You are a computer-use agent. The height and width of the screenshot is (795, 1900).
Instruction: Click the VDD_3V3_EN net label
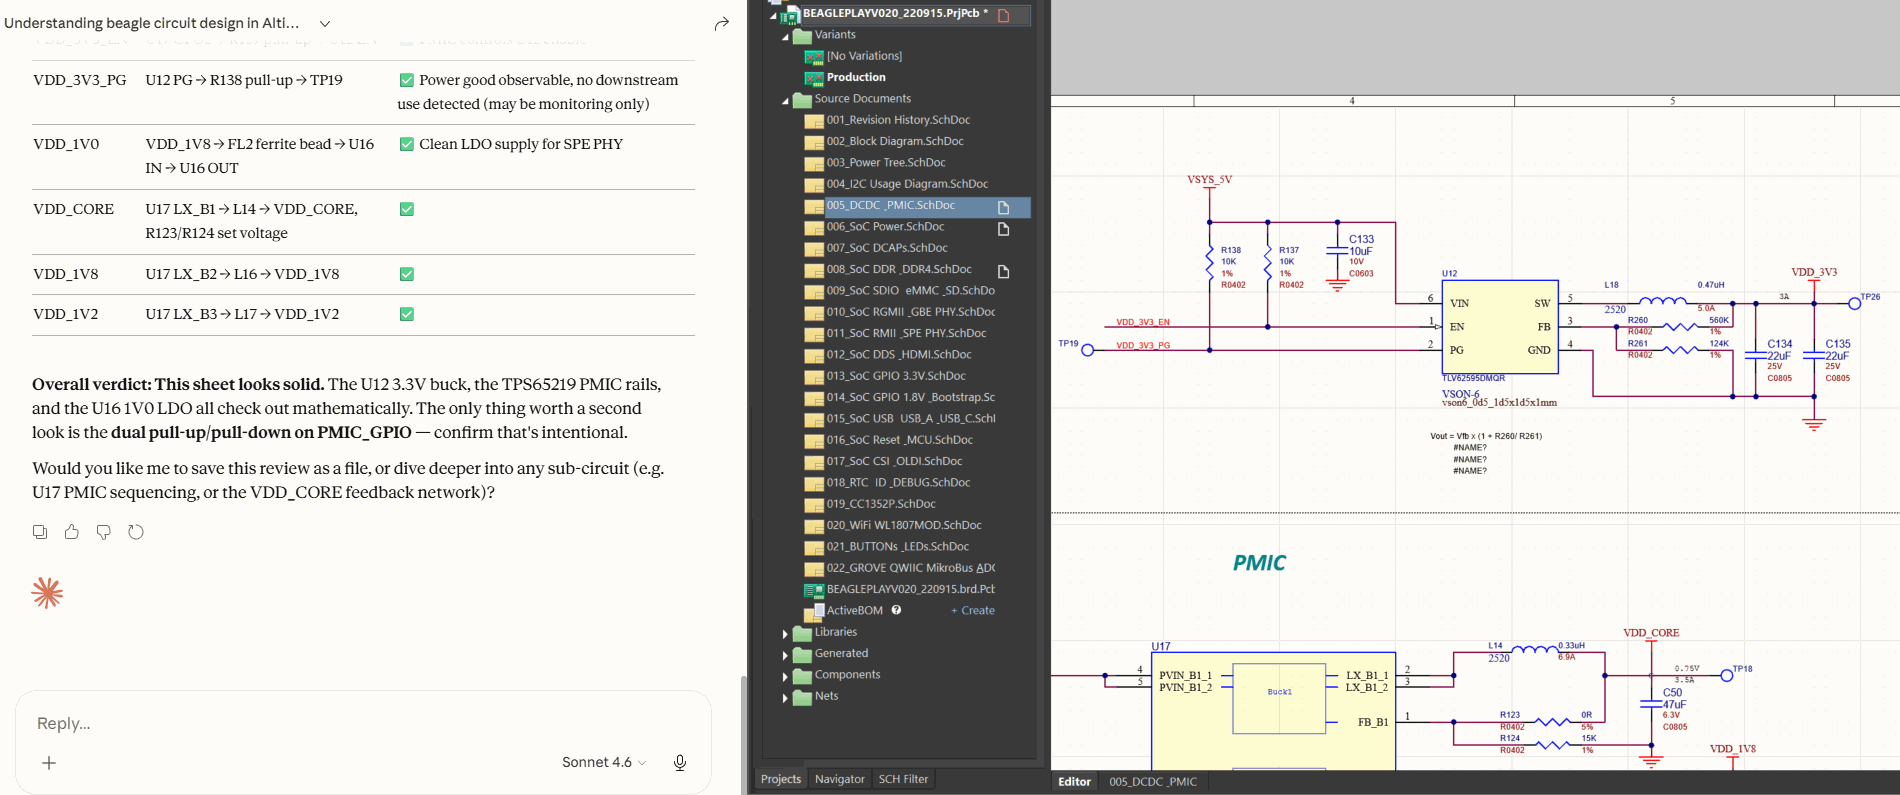point(1143,322)
